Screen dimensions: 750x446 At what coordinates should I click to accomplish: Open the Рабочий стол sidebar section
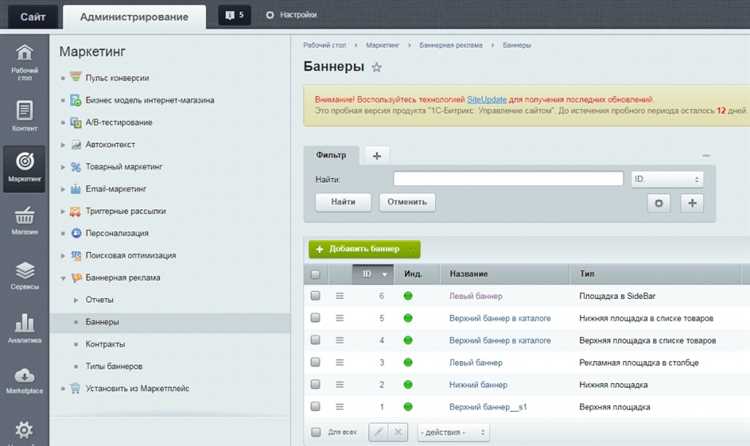click(x=24, y=62)
